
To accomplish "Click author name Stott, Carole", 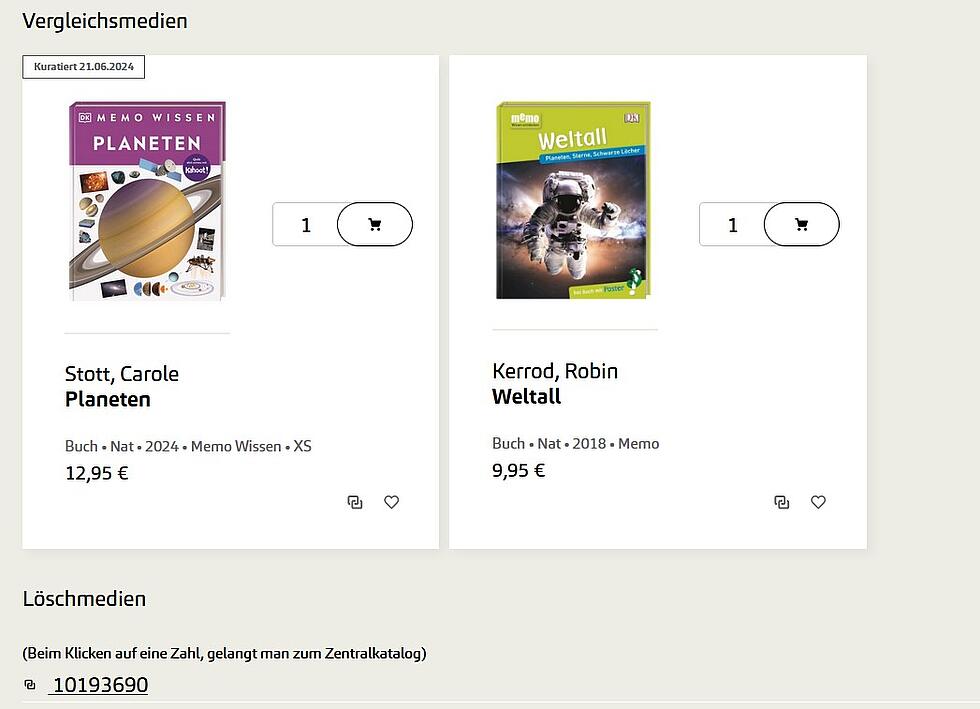I will [x=122, y=374].
